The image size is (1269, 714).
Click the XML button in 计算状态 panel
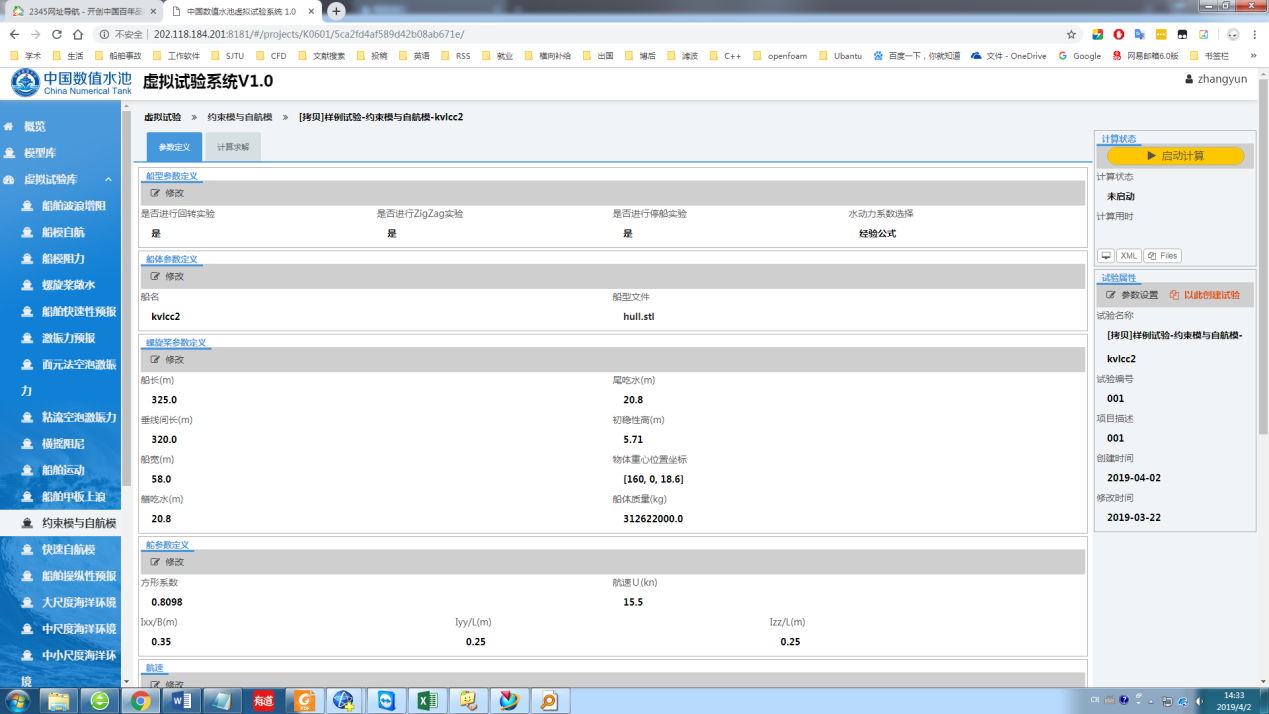[x=1128, y=256]
